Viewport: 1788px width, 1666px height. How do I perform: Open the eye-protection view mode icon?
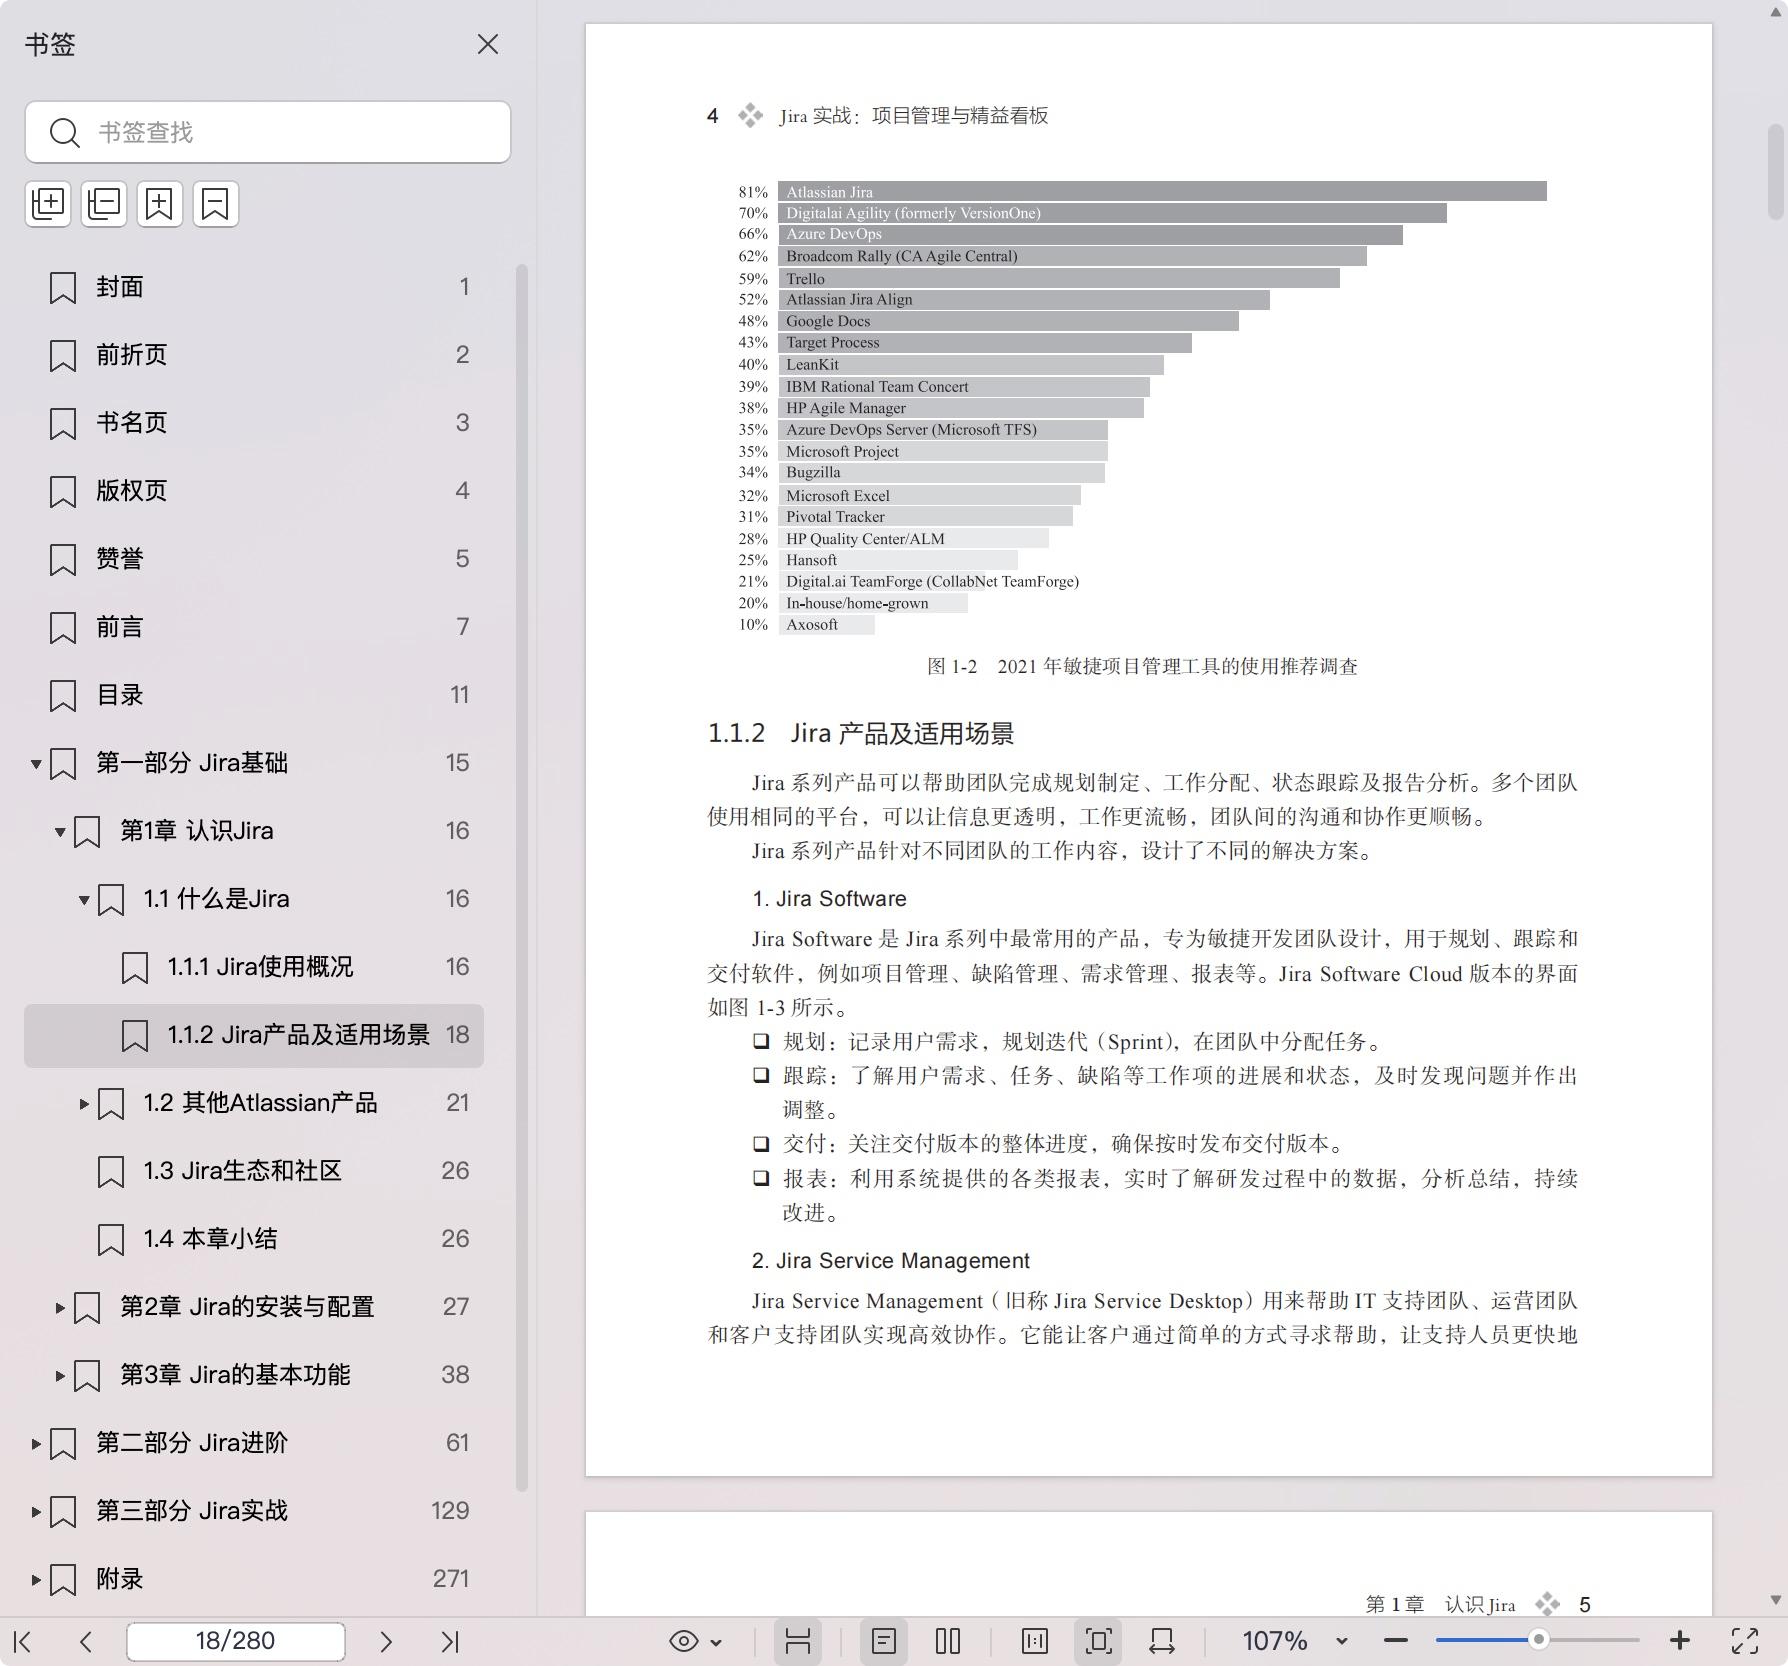pyautogui.click(x=684, y=1641)
